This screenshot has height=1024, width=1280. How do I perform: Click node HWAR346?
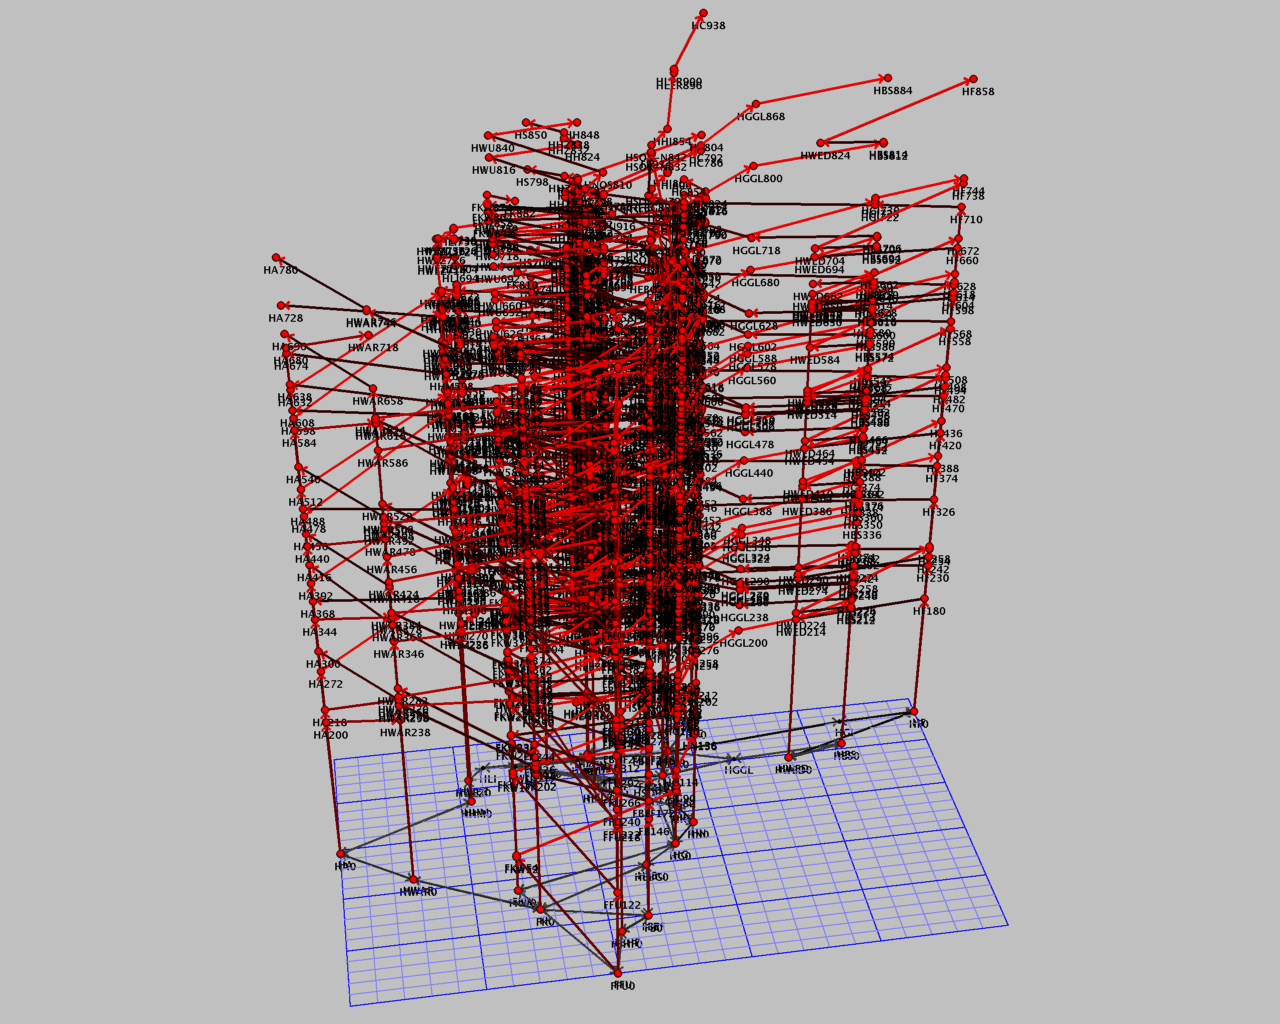click(x=394, y=642)
